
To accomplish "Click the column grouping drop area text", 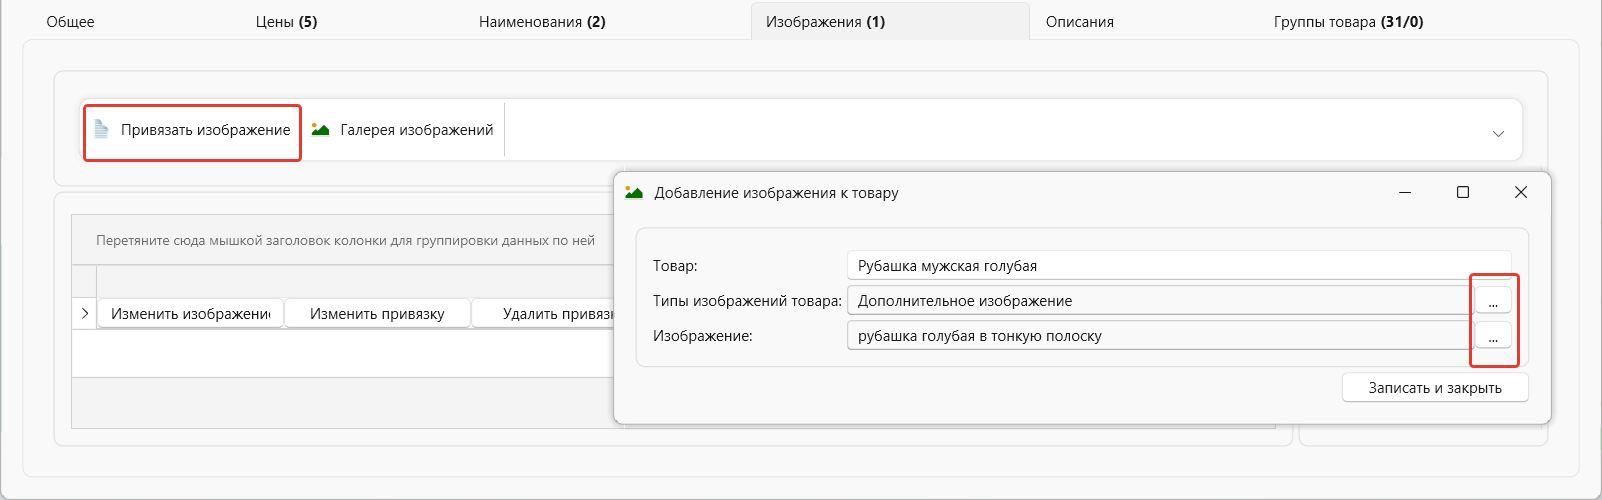I will click(x=345, y=240).
